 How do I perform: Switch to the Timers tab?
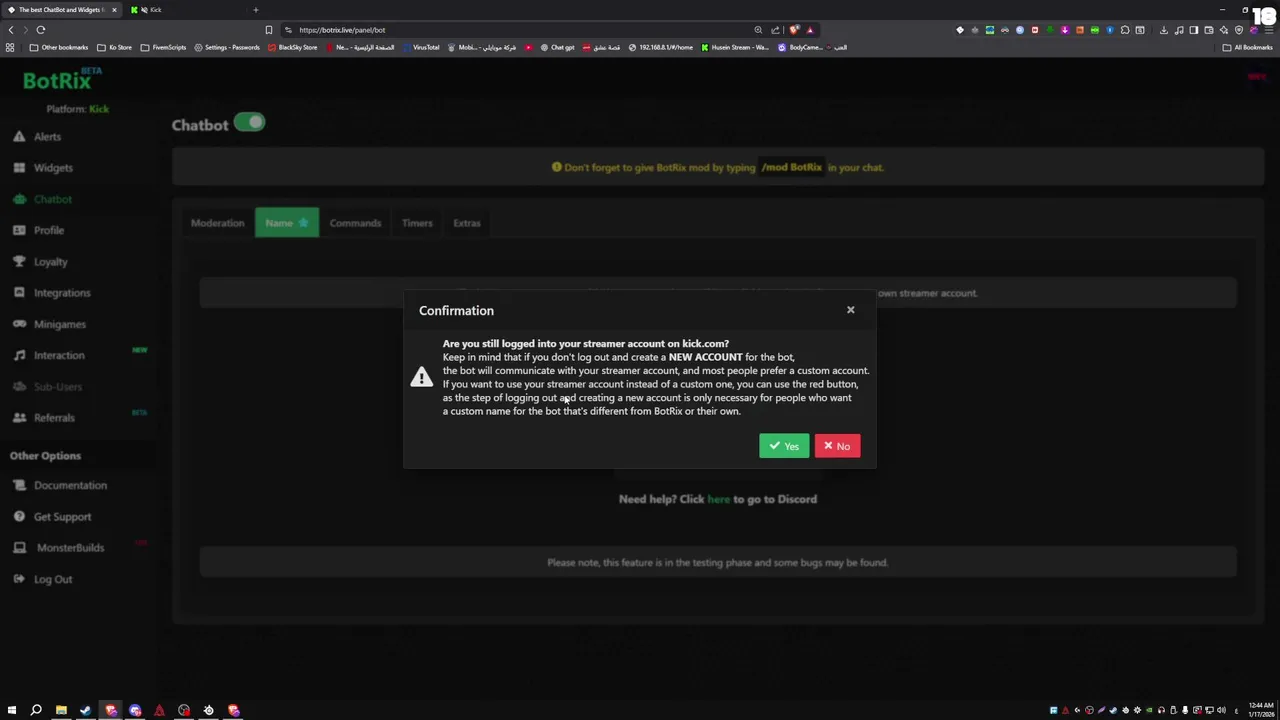pos(417,223)
